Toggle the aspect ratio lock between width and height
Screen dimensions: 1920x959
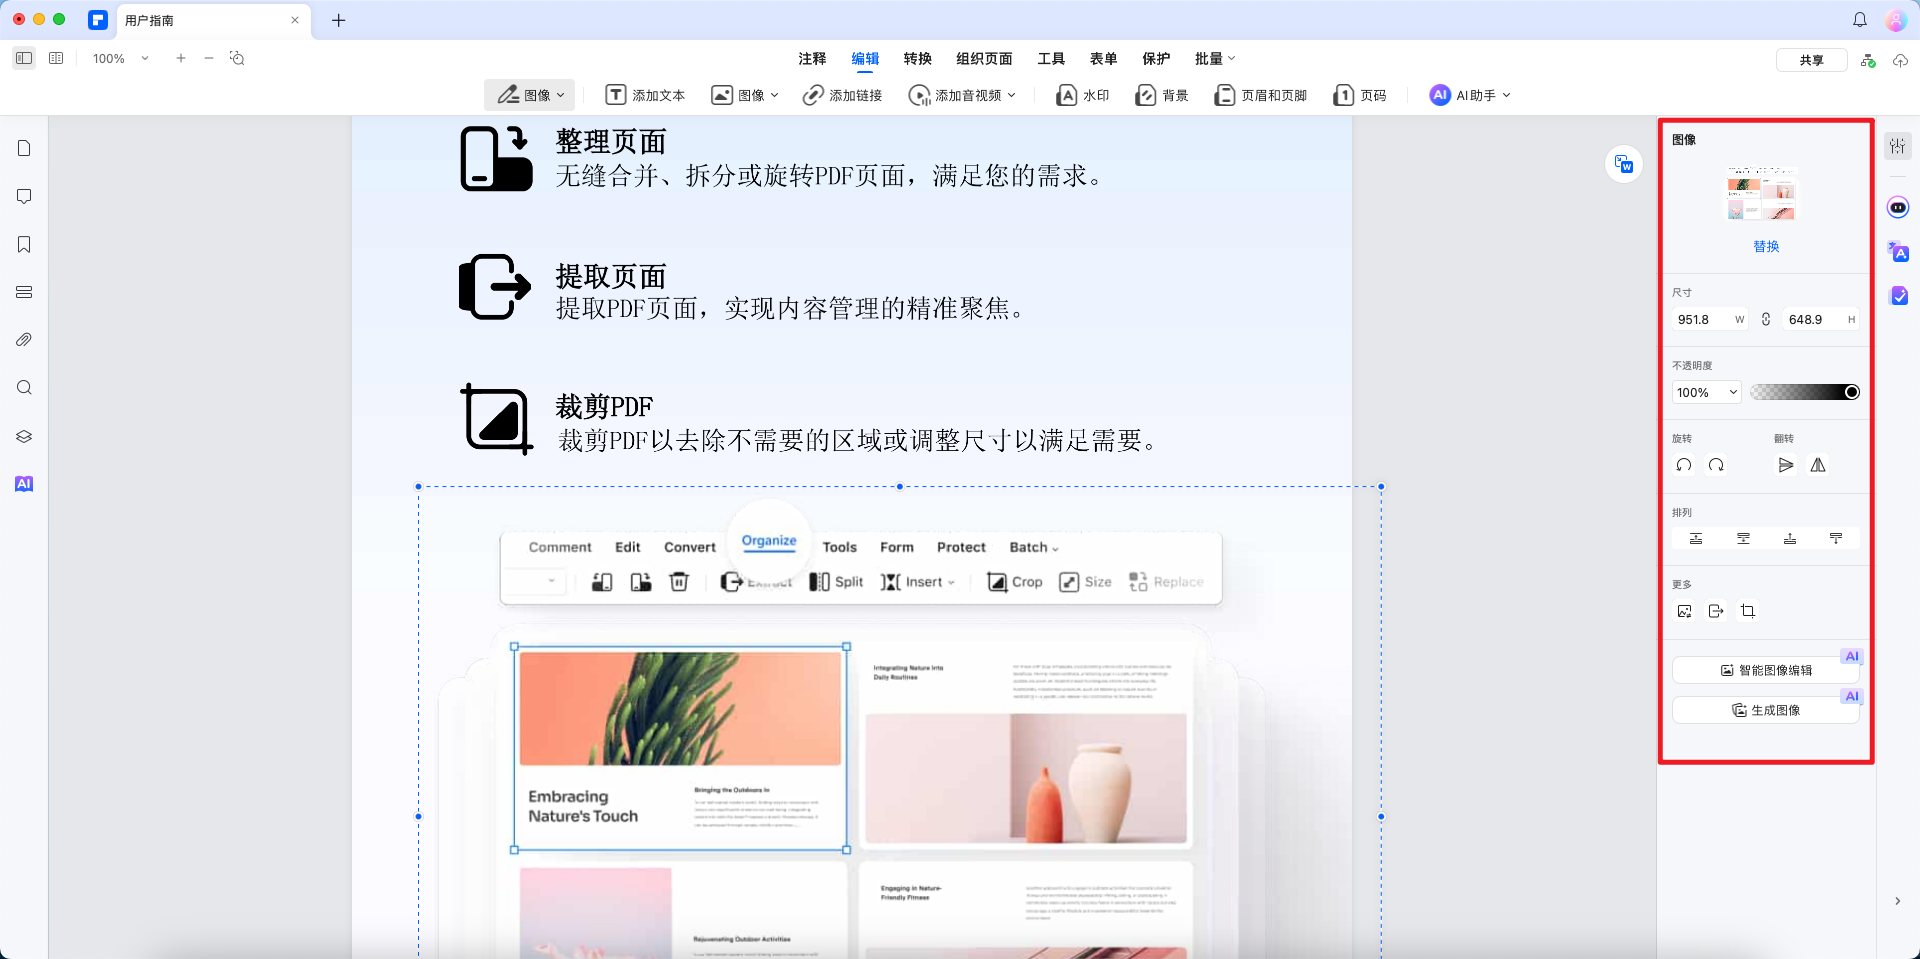[1766, 319]
